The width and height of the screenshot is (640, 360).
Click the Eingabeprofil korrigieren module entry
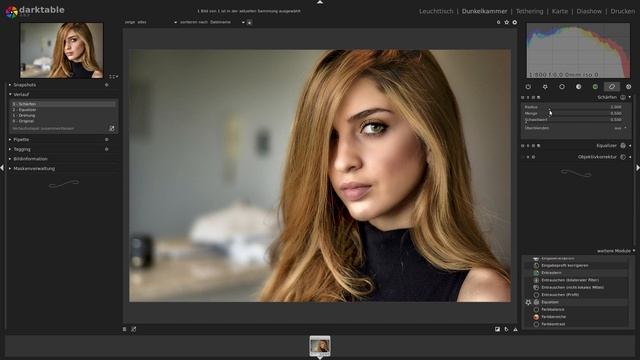pyautogui.click(x=564, y=265)
